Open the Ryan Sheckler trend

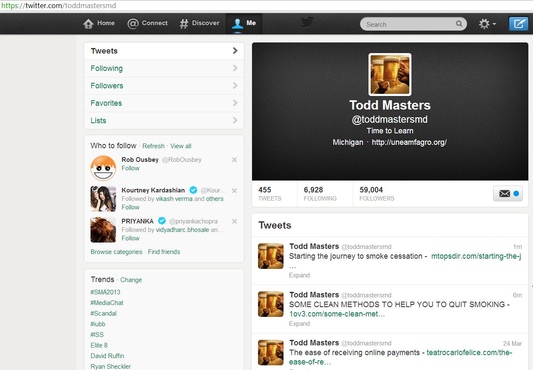click(110, 366)
